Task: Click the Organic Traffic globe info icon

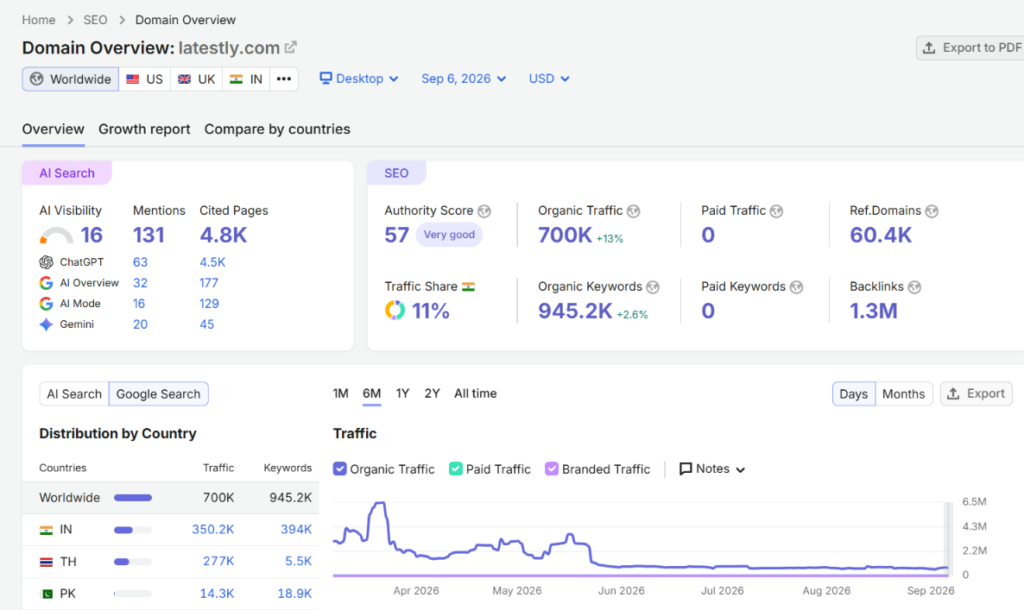Action: [x=633, y=211]
